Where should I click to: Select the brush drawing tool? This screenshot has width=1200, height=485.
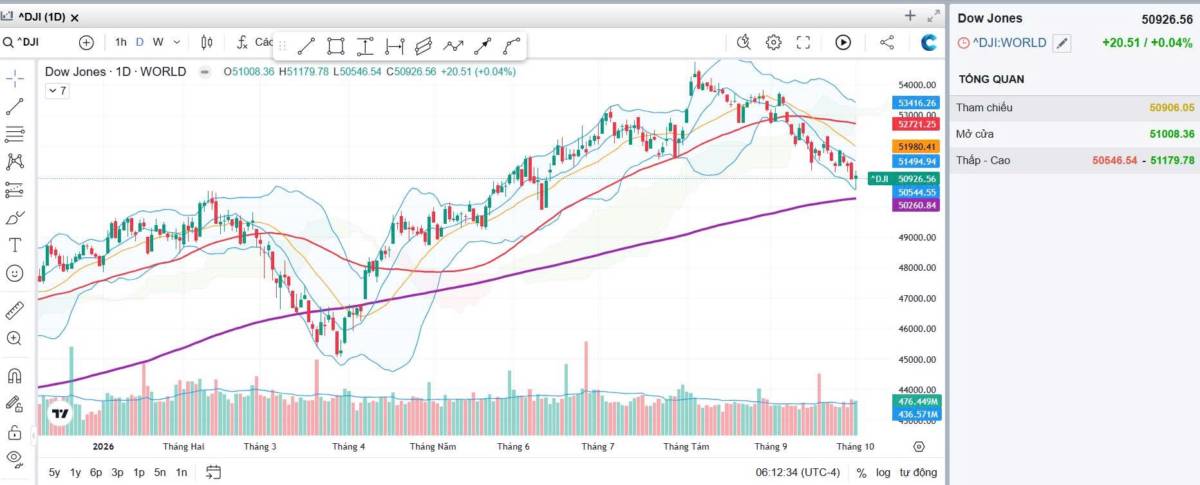(x=15, y=217)
